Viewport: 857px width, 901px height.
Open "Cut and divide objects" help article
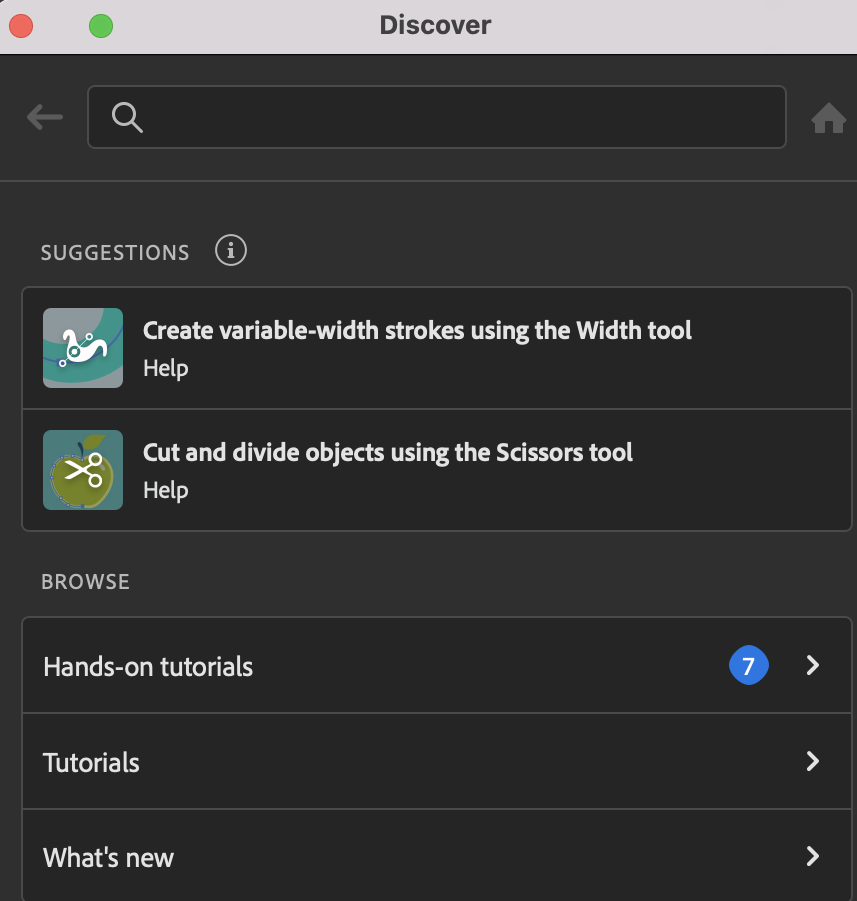(x=388, y=452)
